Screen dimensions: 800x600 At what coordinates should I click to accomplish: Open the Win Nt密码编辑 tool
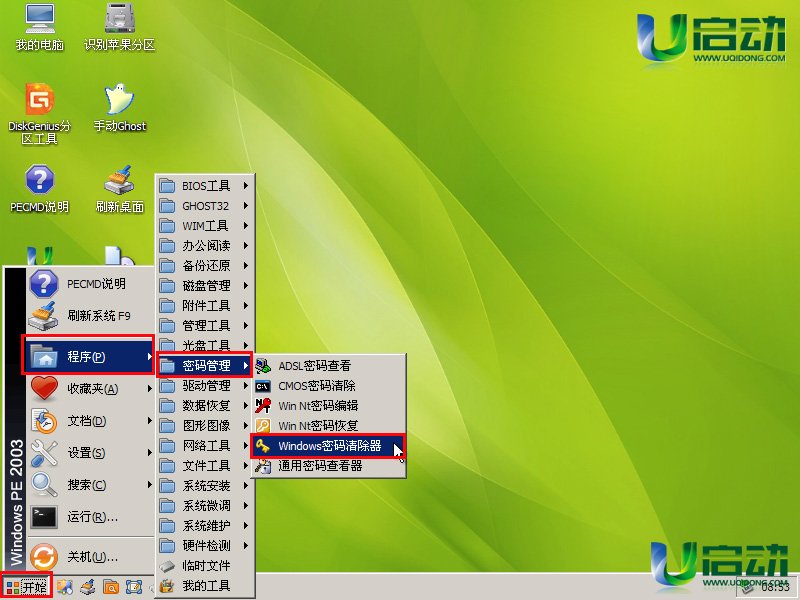(x=329, y=406)
